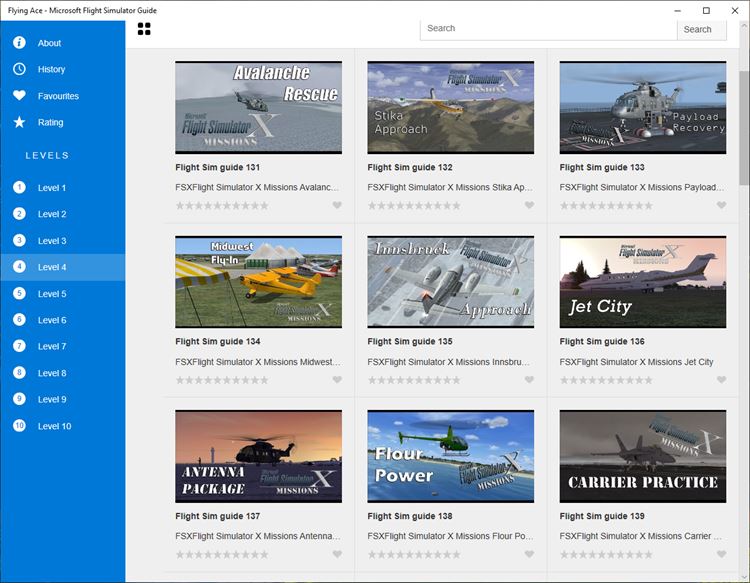Viewport: 750px width, 583px height.
Task: Favourite Flight Sim guide 138 with heart
Action: [x=529, y=554]
